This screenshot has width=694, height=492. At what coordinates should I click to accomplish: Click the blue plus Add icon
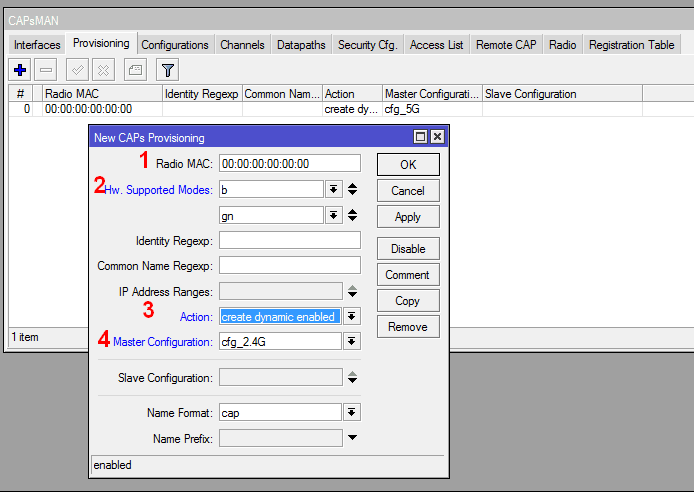20,69
